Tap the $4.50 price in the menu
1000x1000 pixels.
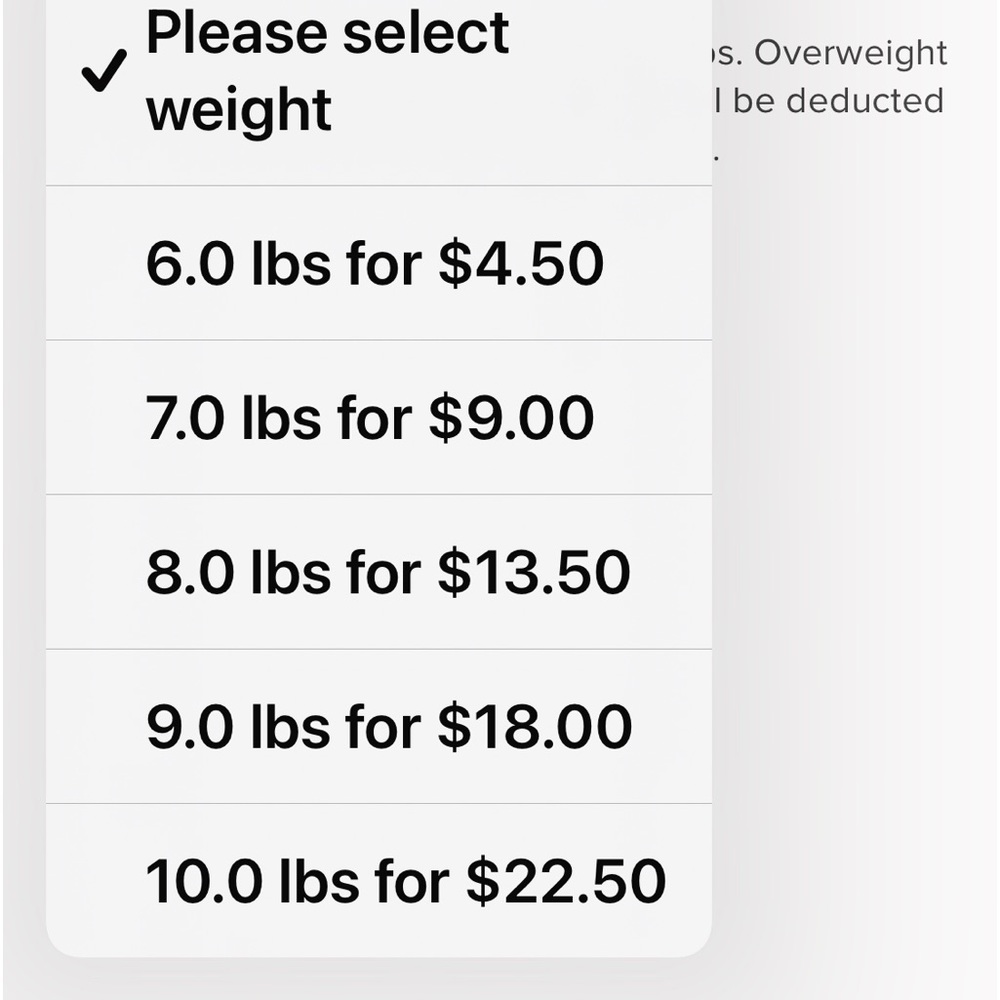click(521, 263)
